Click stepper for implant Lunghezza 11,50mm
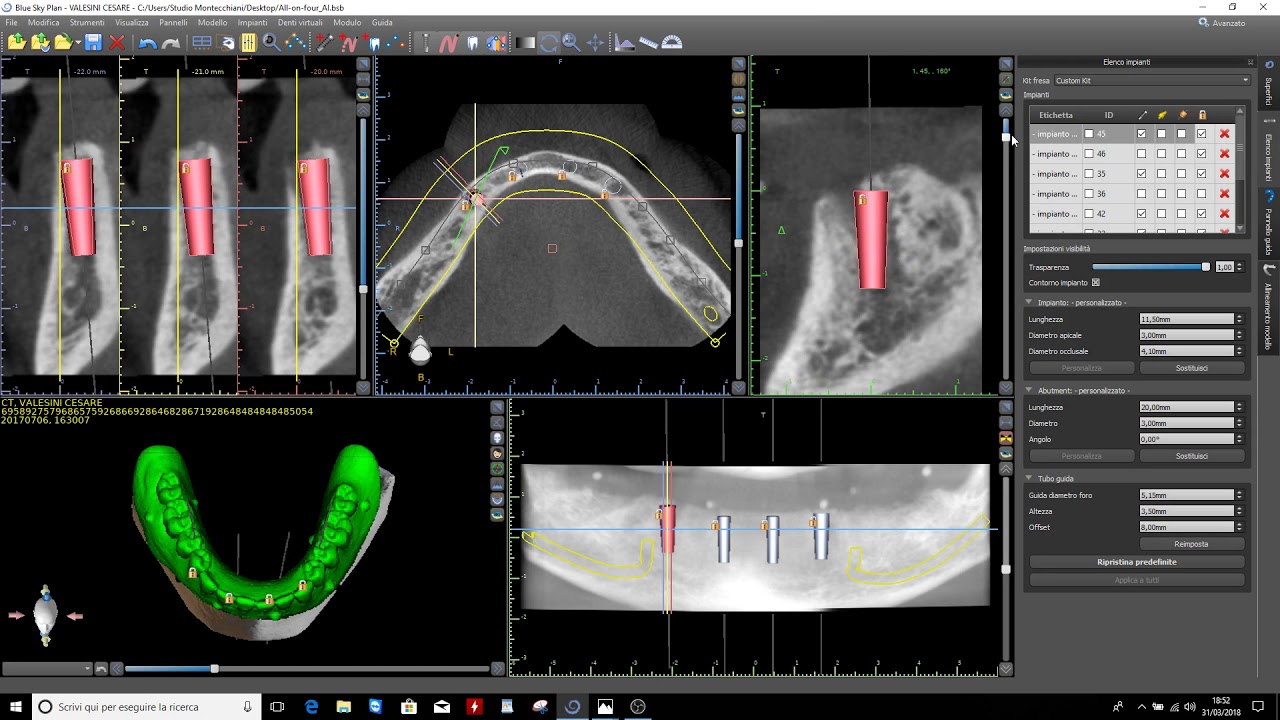The height and width of the screenshot is (720, 1280). pyautogui.click(x=1239, y=319)
